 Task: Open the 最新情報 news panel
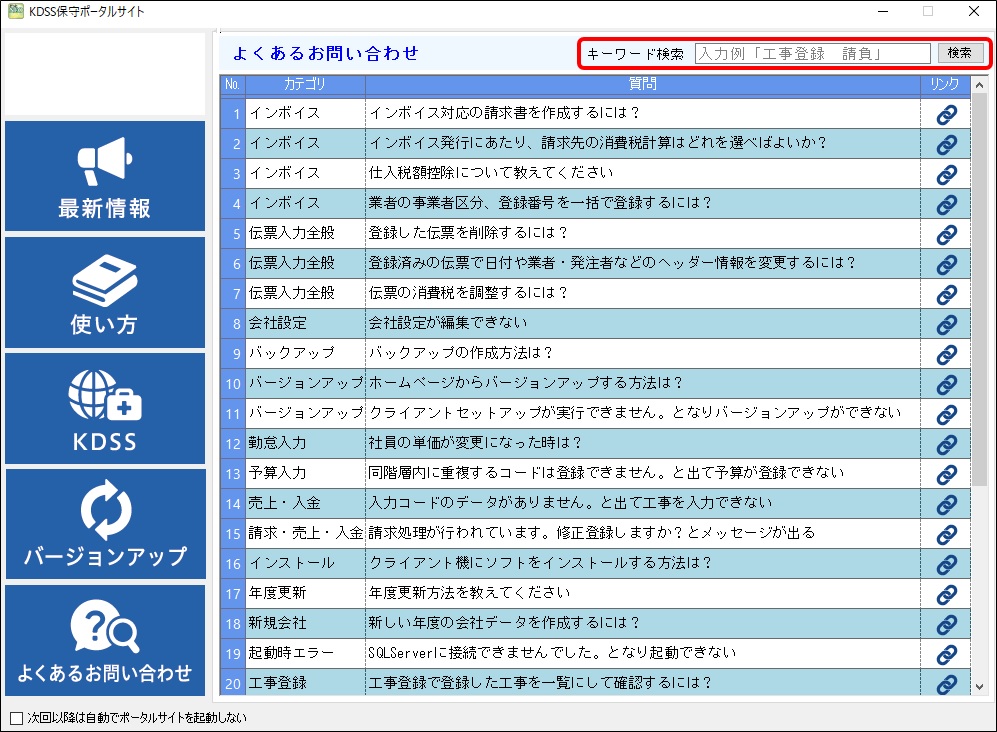click(x=105, y=176)
